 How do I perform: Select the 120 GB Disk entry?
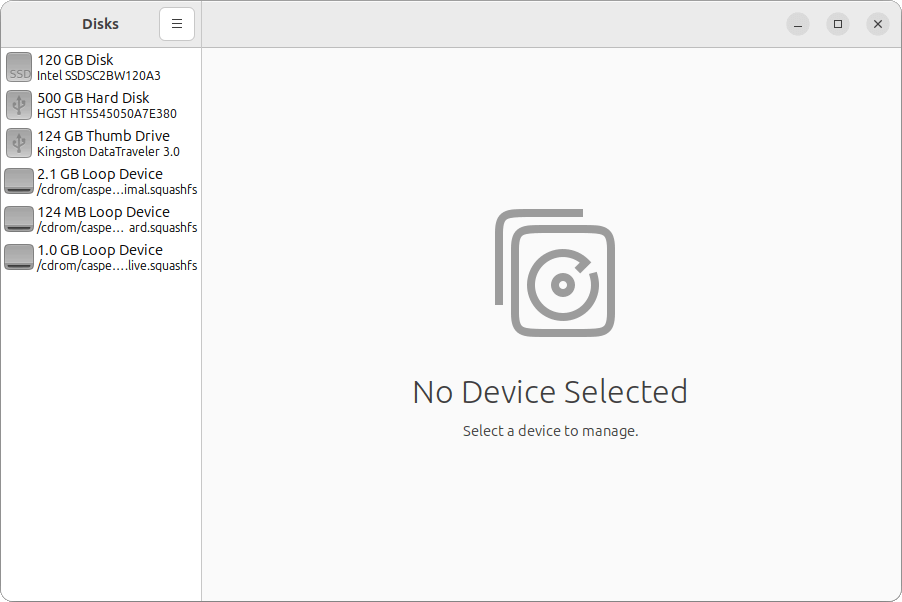click(101, 67)
